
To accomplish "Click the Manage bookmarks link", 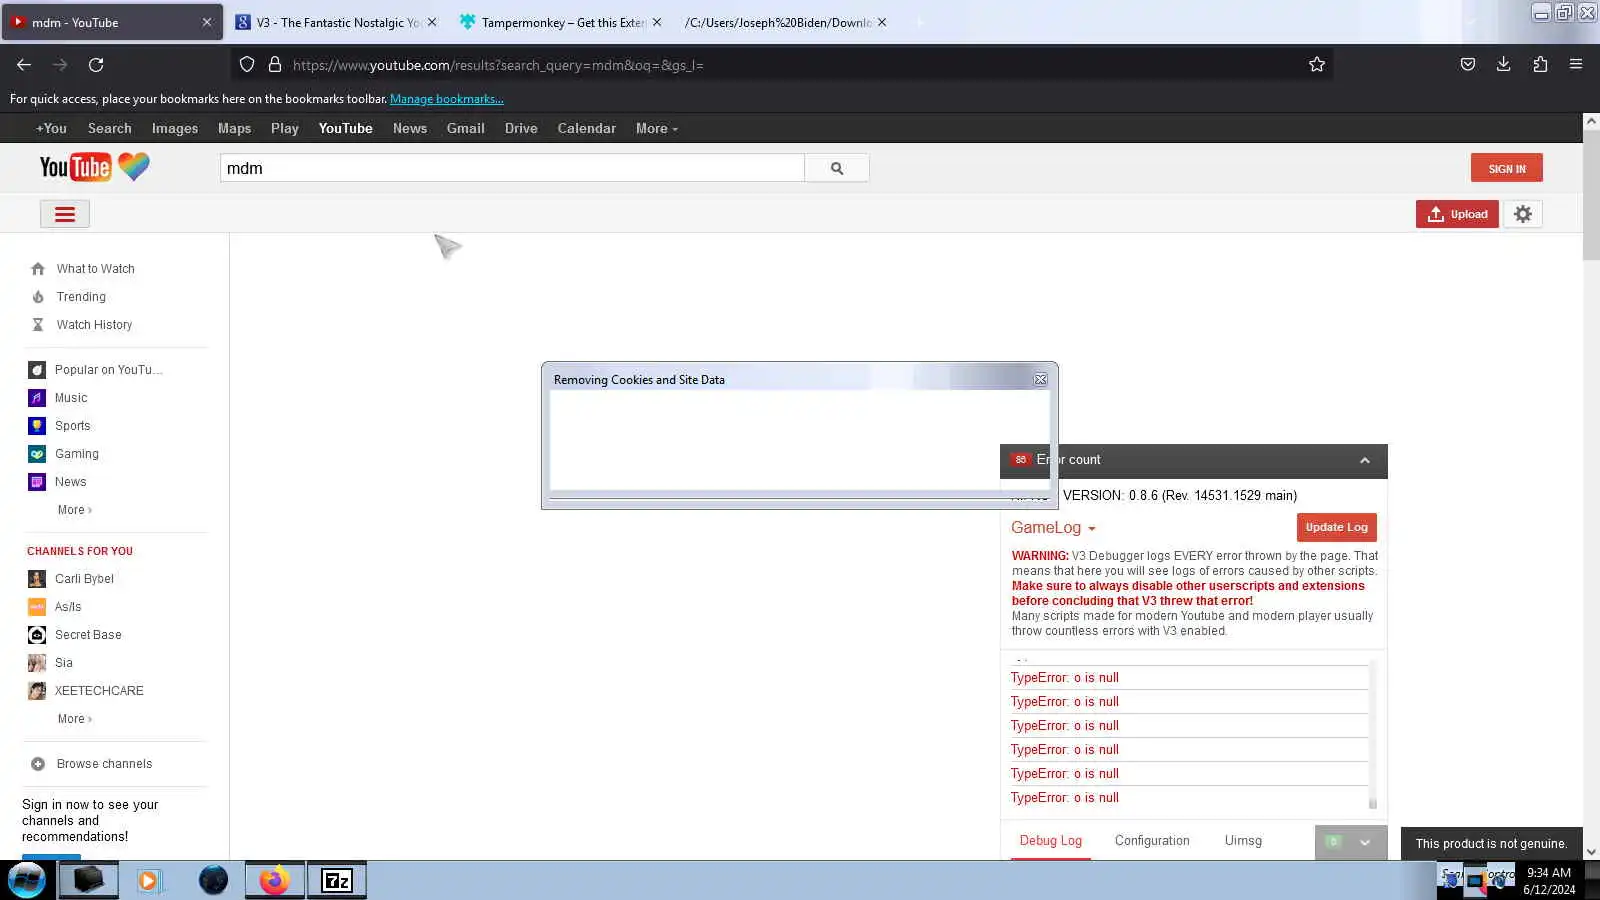I will [446, 99].
